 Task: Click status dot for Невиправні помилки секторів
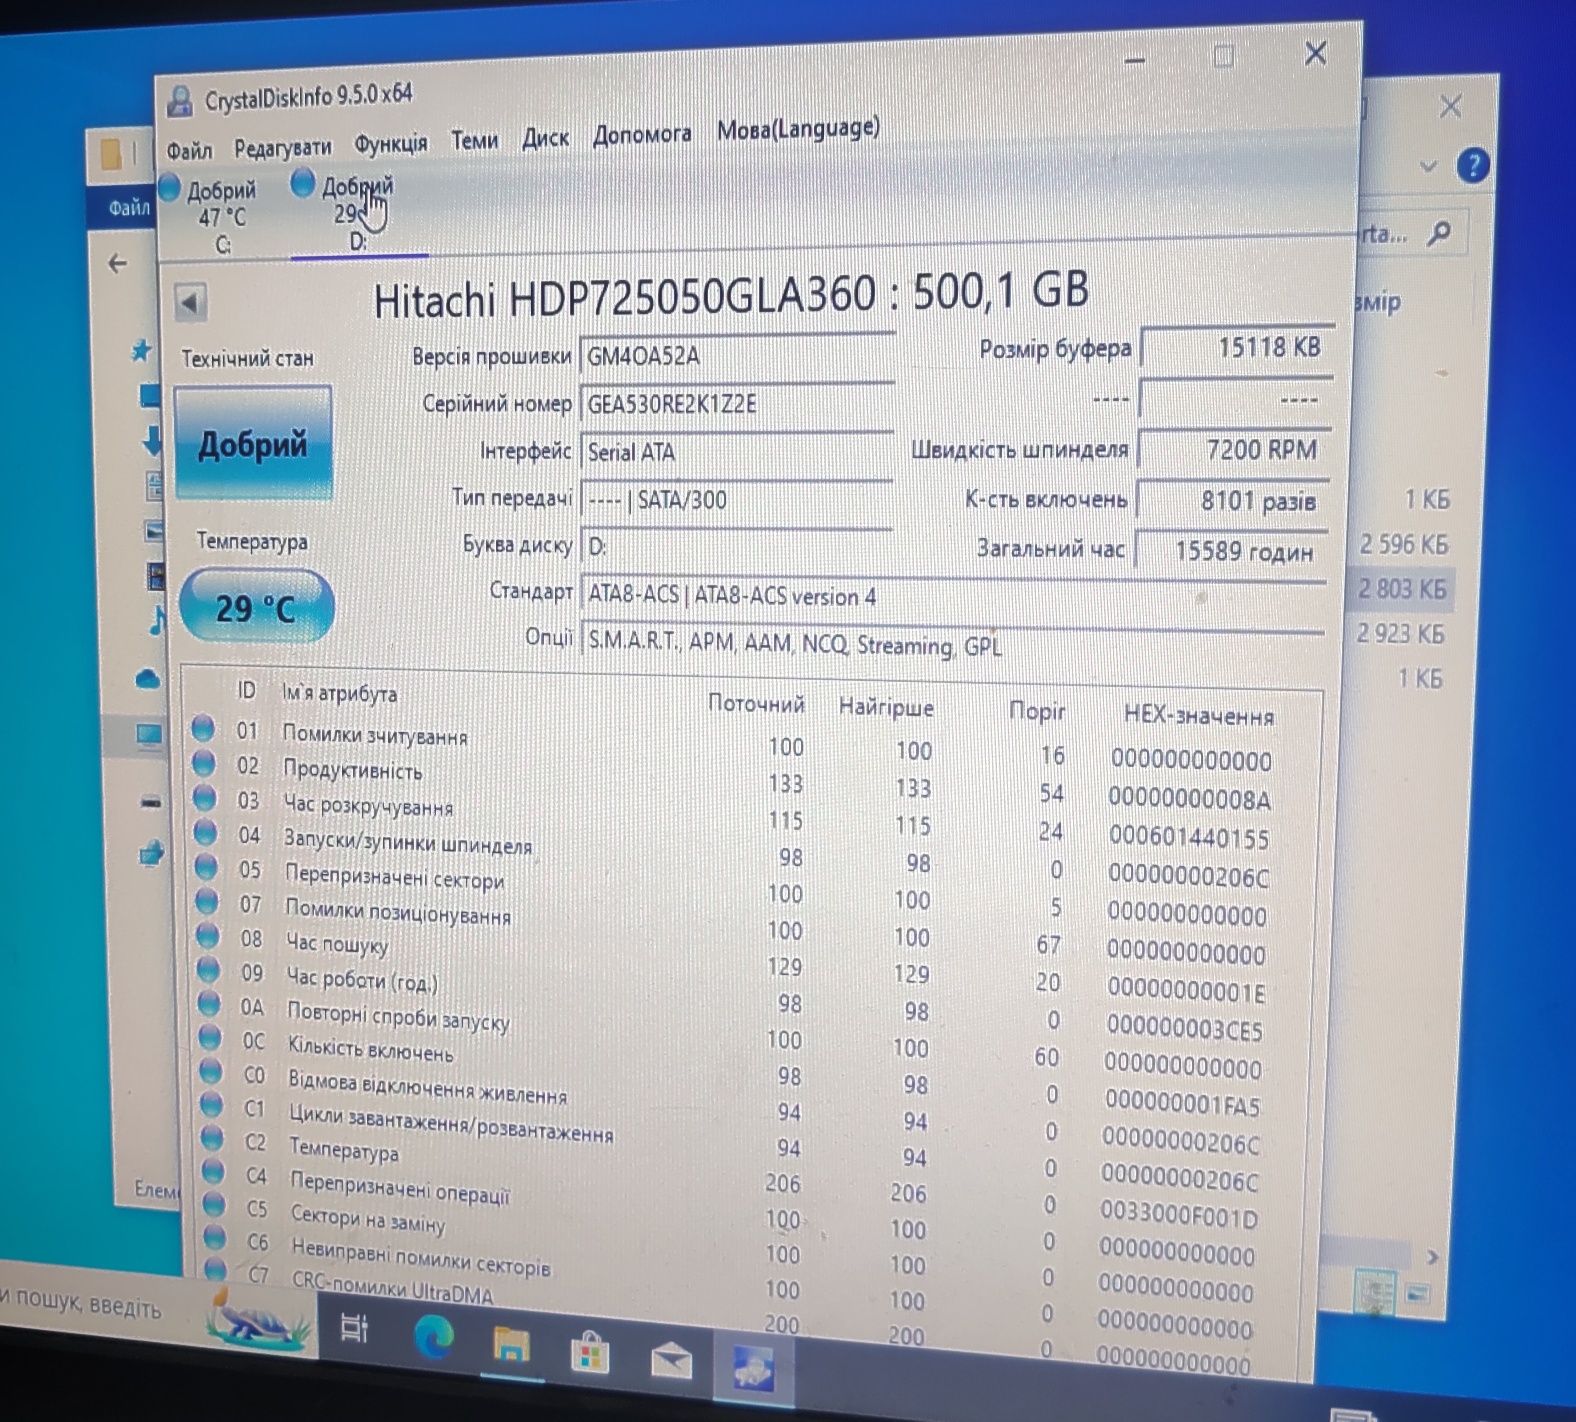tap(215, 1237)
